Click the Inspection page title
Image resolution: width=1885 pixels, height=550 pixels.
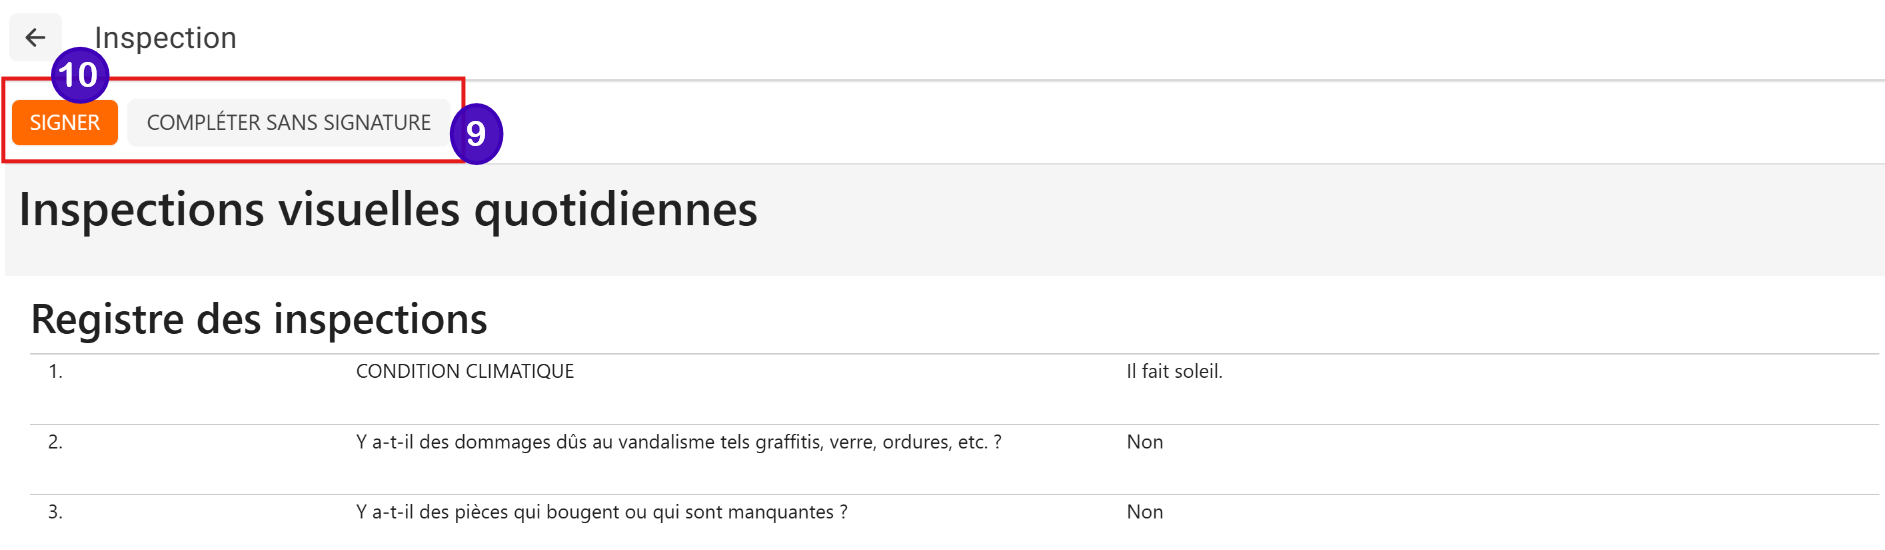coord(165,38)
